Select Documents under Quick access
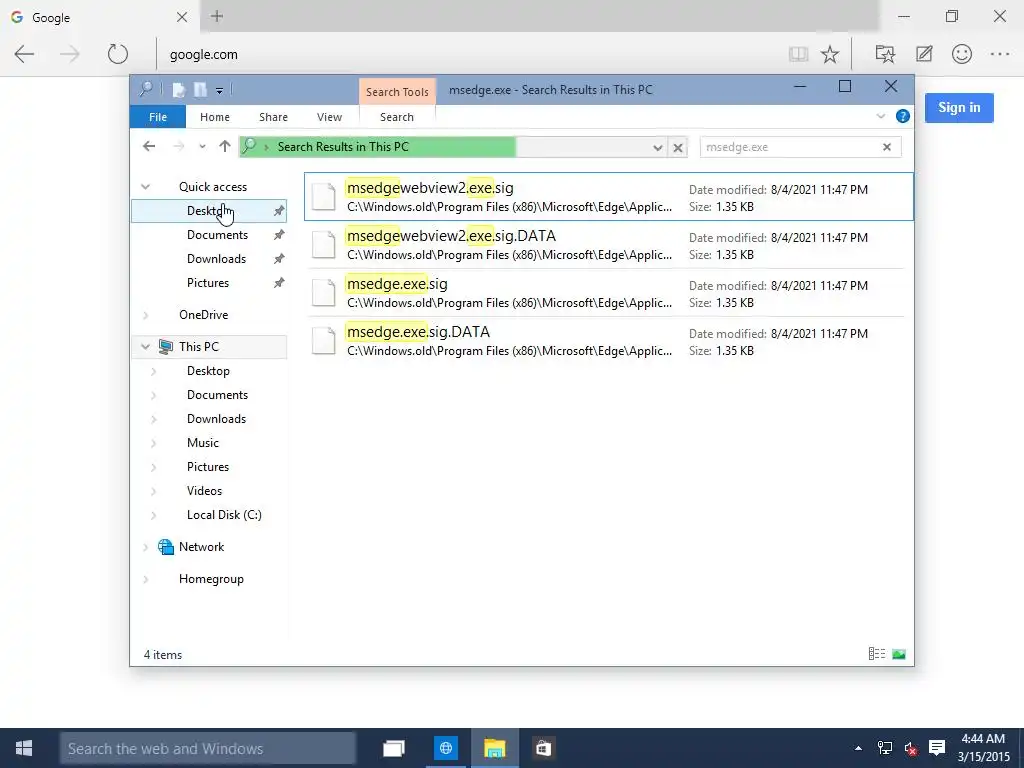The height and width of the screenshot is (768, 1024). 217,235
